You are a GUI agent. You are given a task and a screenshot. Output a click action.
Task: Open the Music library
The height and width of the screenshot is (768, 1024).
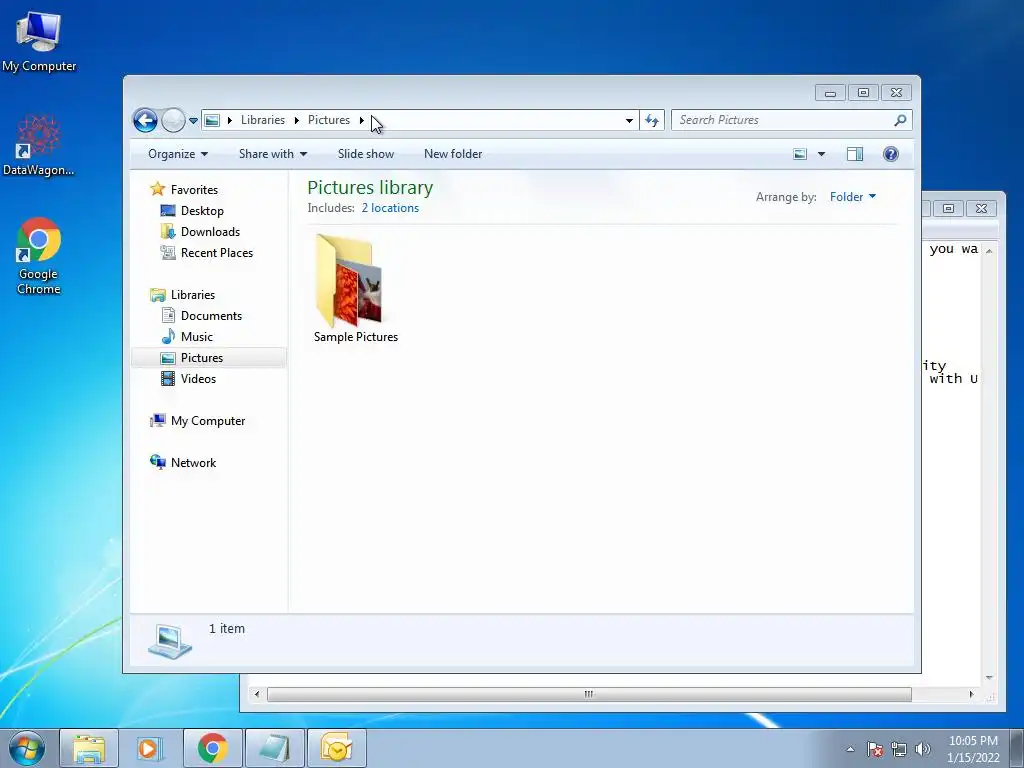197,337
